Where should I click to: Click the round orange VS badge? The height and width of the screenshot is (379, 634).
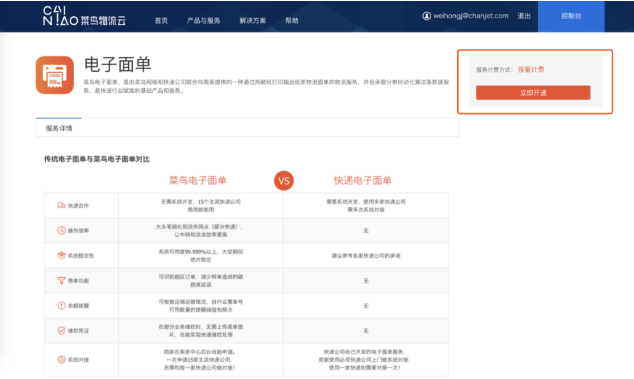[x=284, y=181]
